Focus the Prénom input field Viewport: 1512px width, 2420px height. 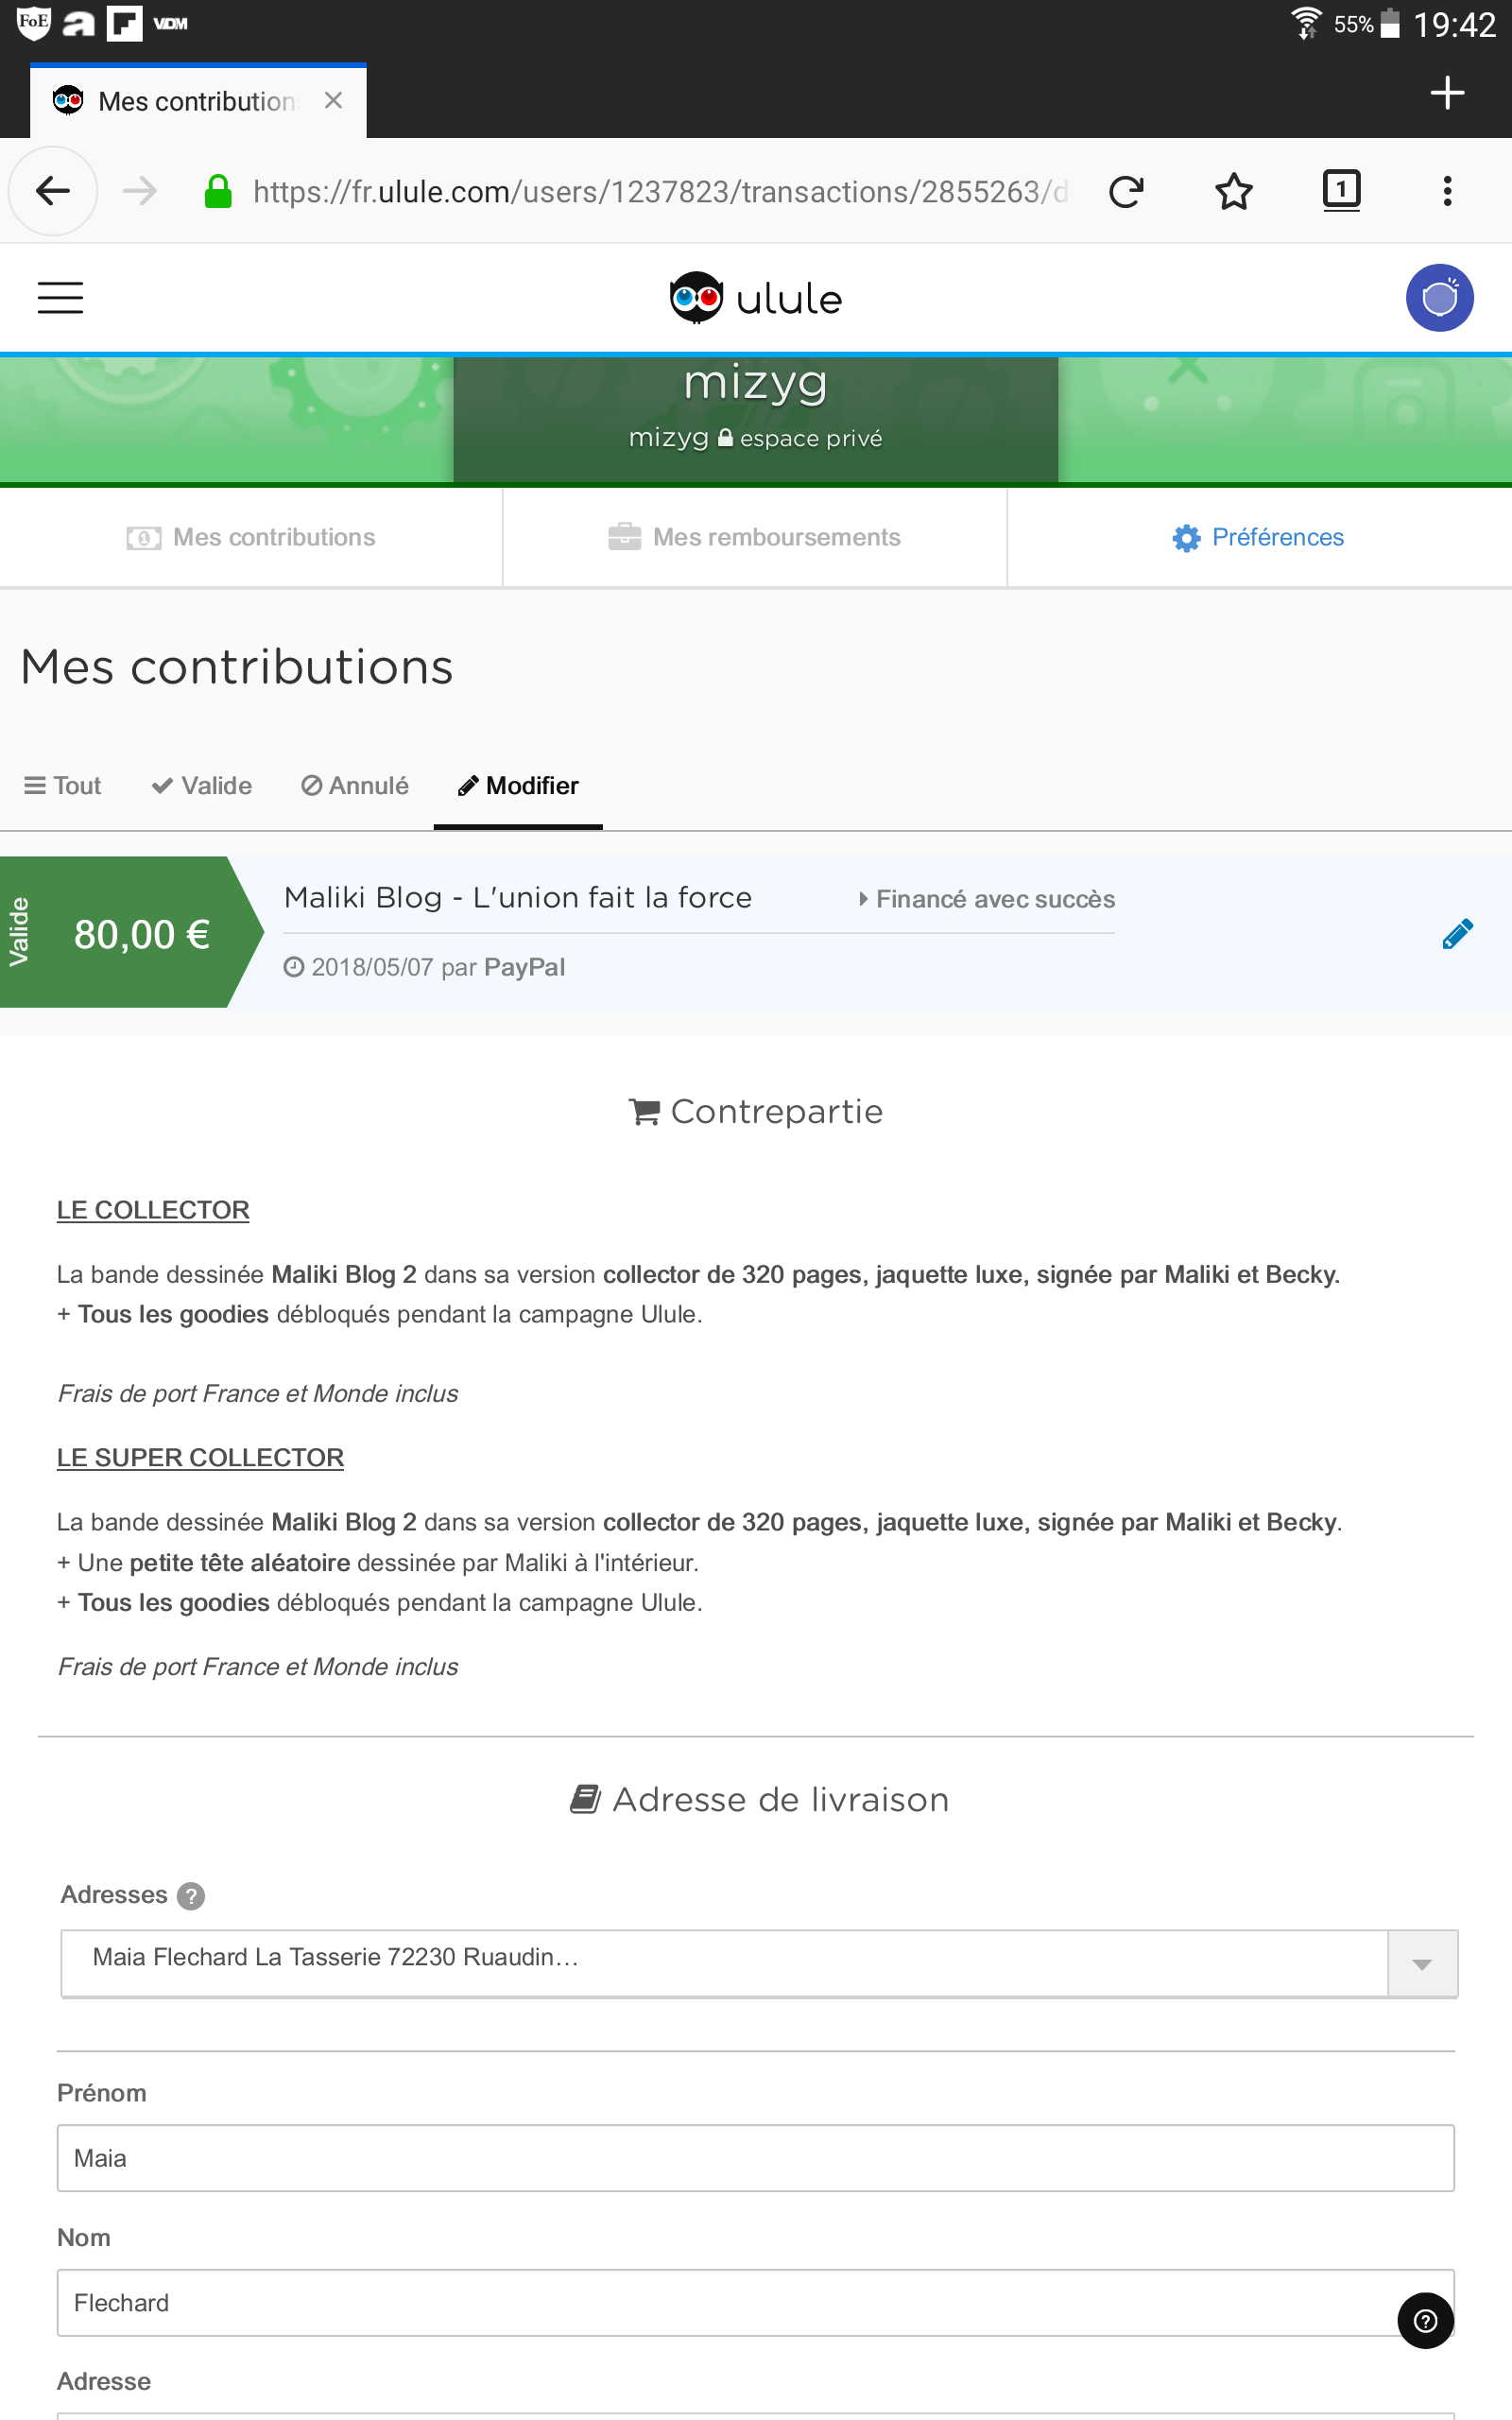point(755,2158)
